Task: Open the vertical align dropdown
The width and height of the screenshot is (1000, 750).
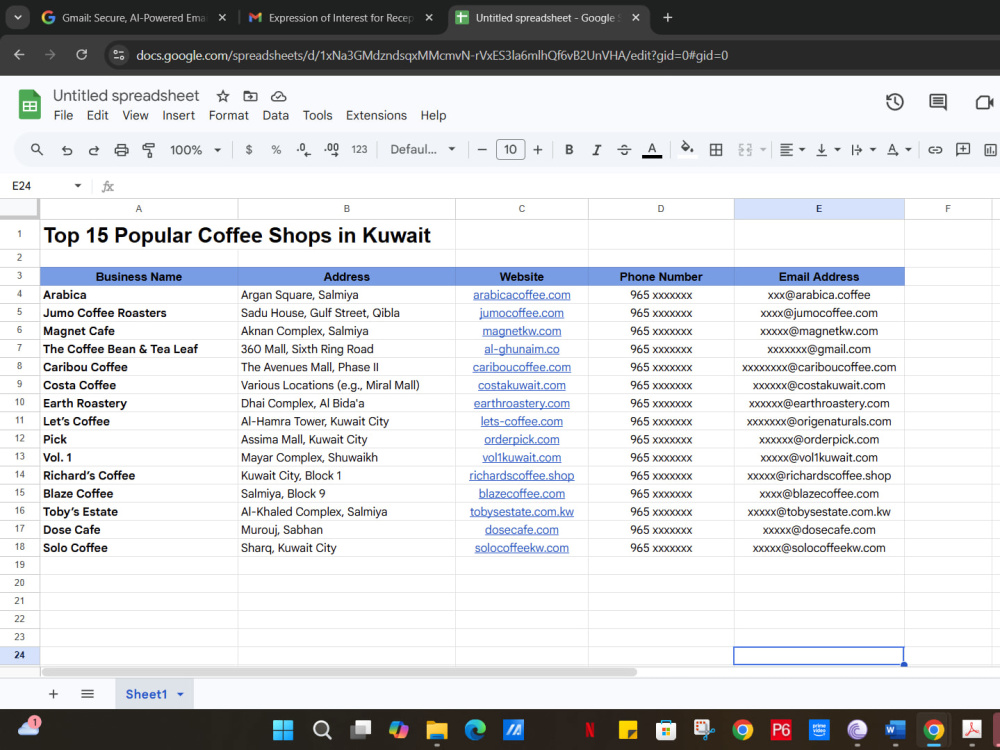Action: pyautogui.click(x=828, y=149)
